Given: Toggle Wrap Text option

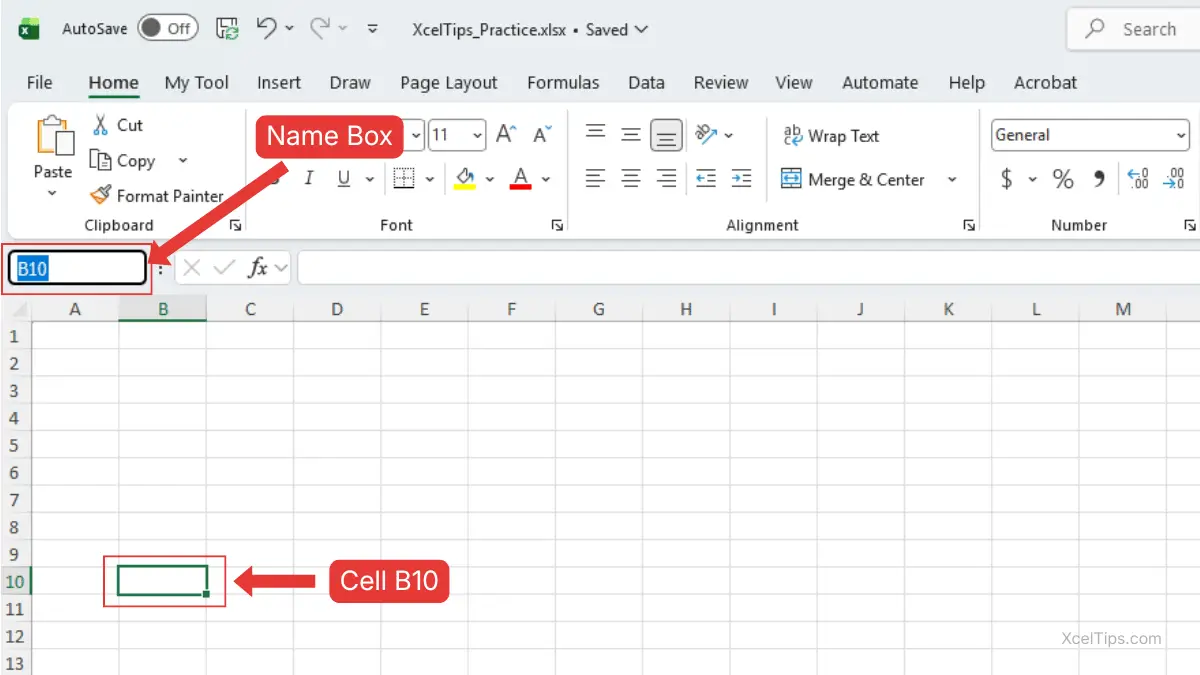Looking at the screenshot, I should pyautogui.click(x=830, y=136).
